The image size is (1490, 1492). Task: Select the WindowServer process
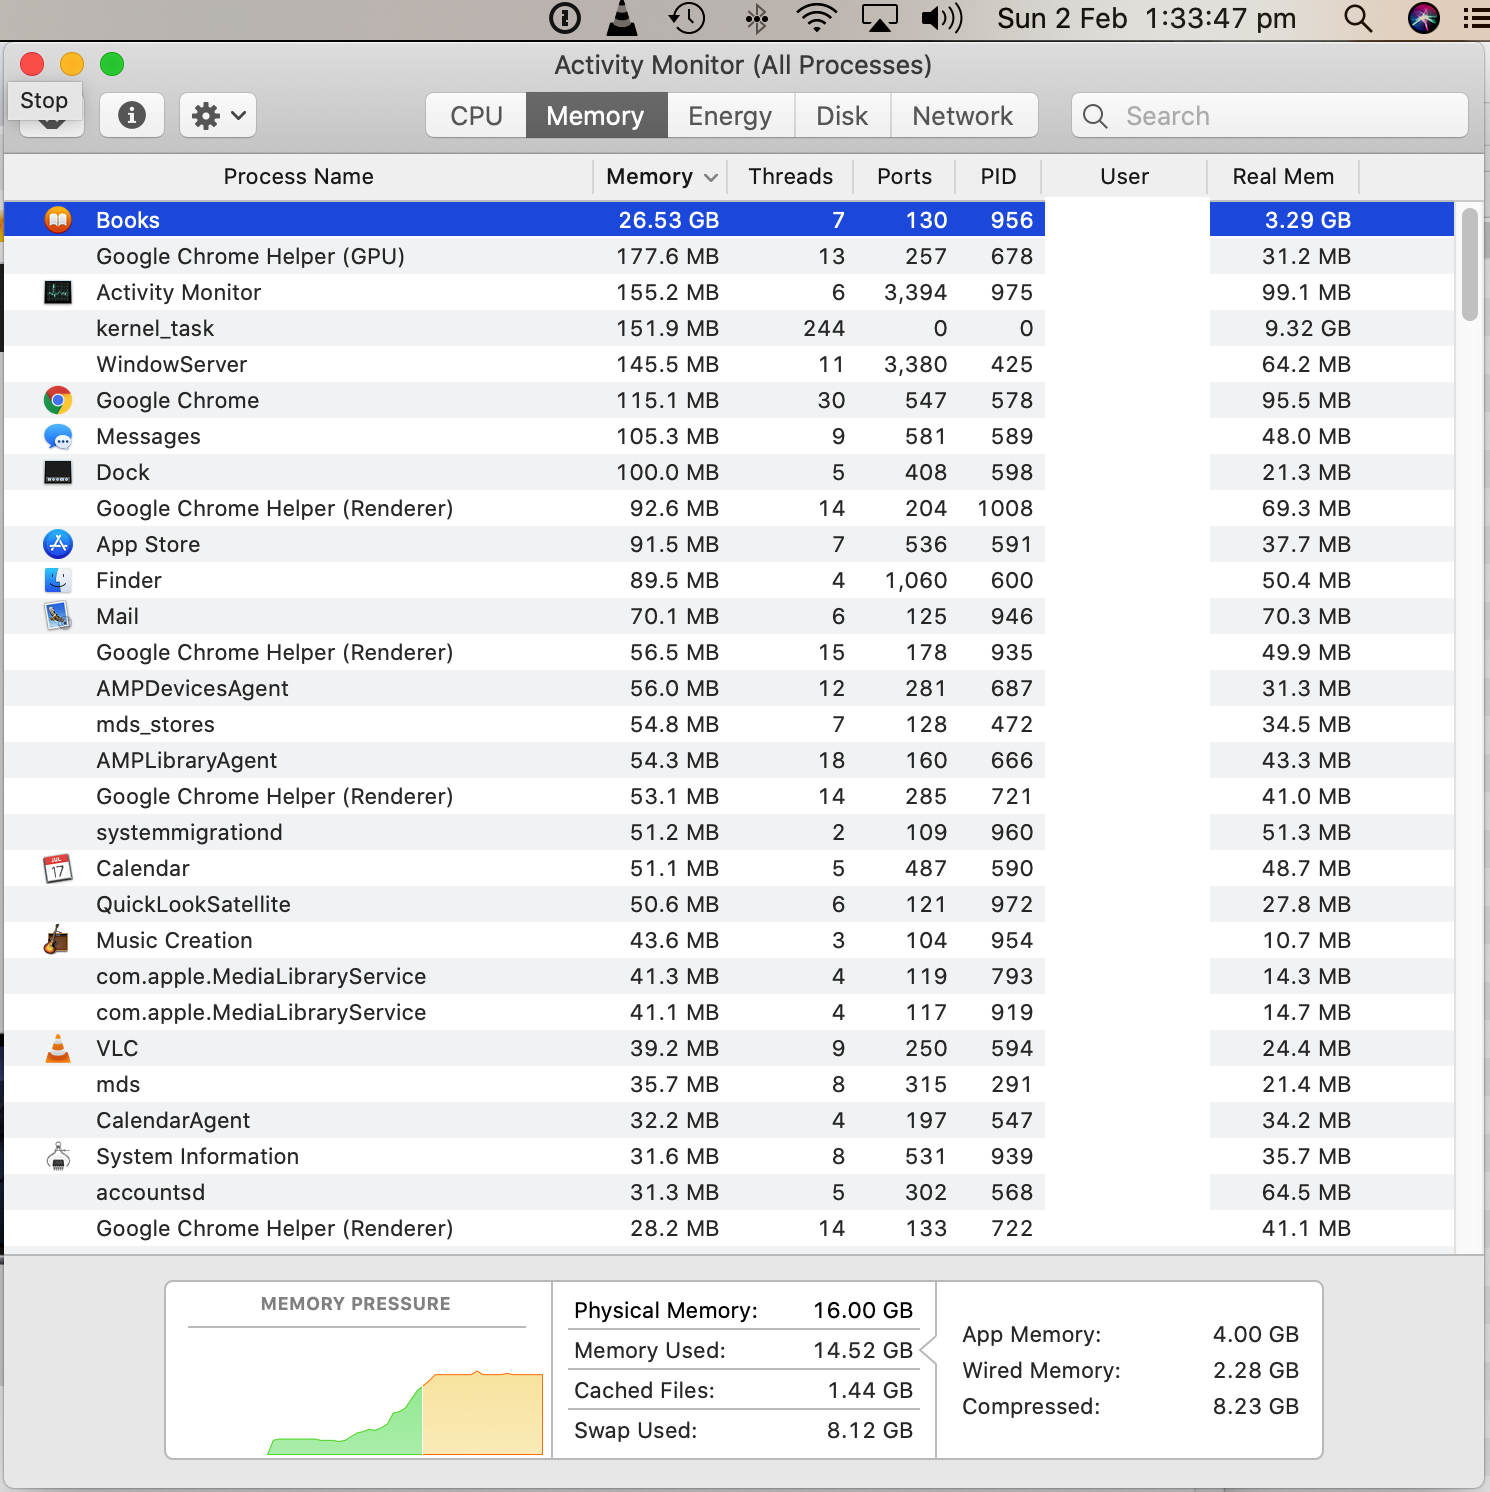click(728, 364)
